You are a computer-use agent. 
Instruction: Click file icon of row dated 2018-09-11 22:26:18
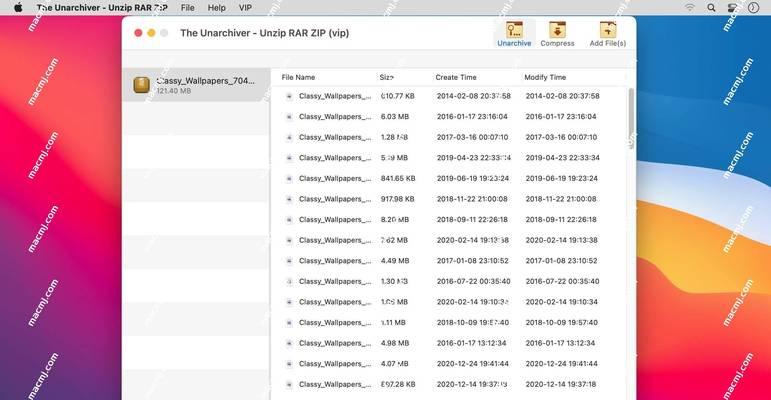pyautogui.click(x=289, y=219)
